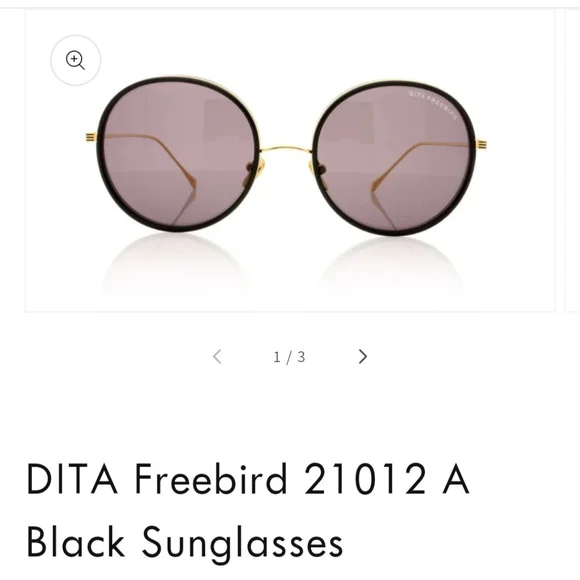Click the left lens of the sunglasses
580x580 pixels.
[179, 154]
